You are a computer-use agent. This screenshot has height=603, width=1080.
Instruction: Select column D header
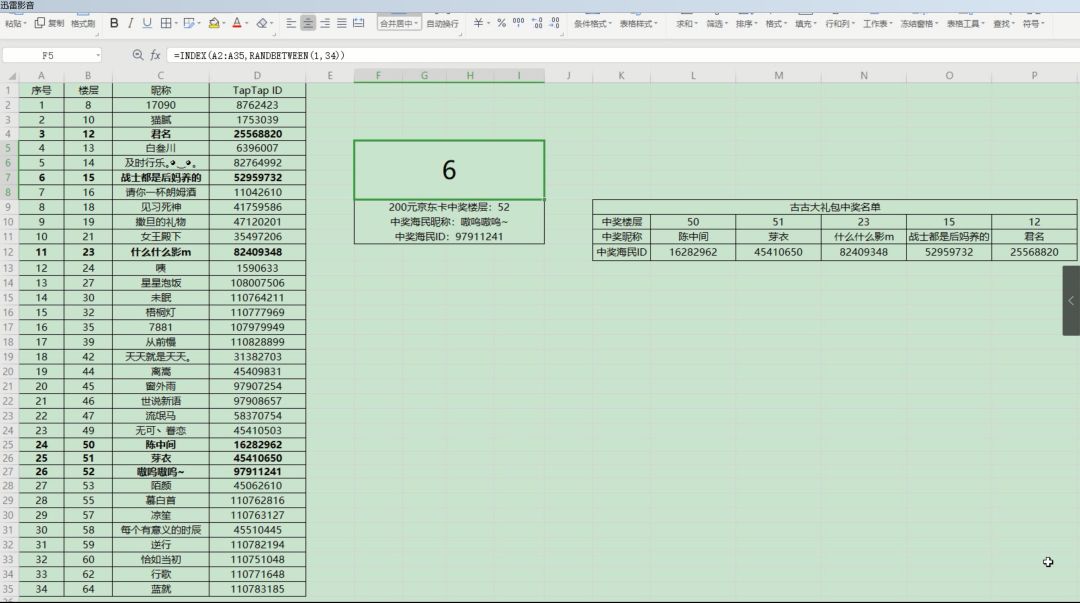pyautogui.click(x=257, y=76)
